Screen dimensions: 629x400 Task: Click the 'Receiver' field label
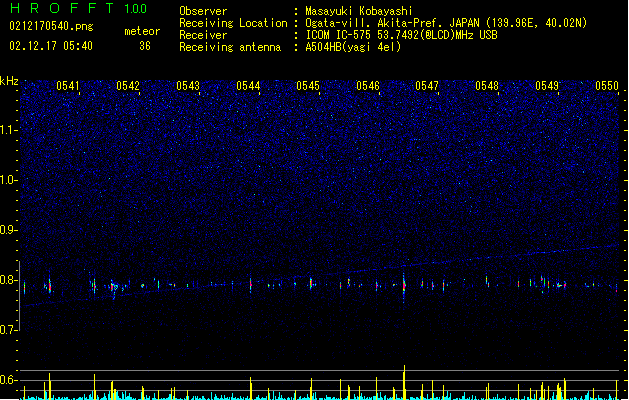[x=203, y=35]
